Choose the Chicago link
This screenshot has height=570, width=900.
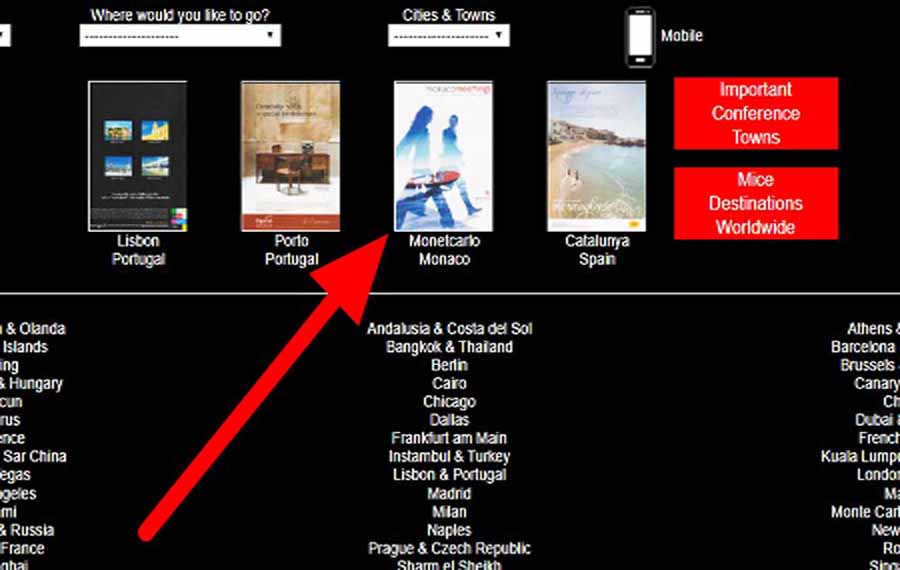point(449,402)
